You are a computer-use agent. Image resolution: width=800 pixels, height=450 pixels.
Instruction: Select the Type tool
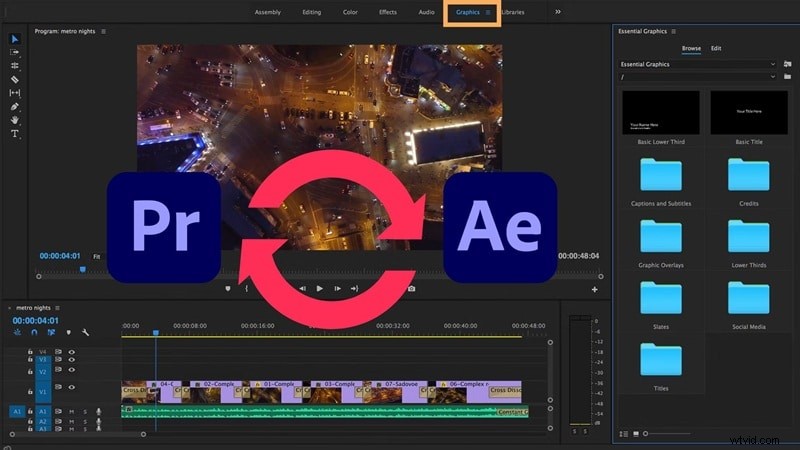pos(15,134)
